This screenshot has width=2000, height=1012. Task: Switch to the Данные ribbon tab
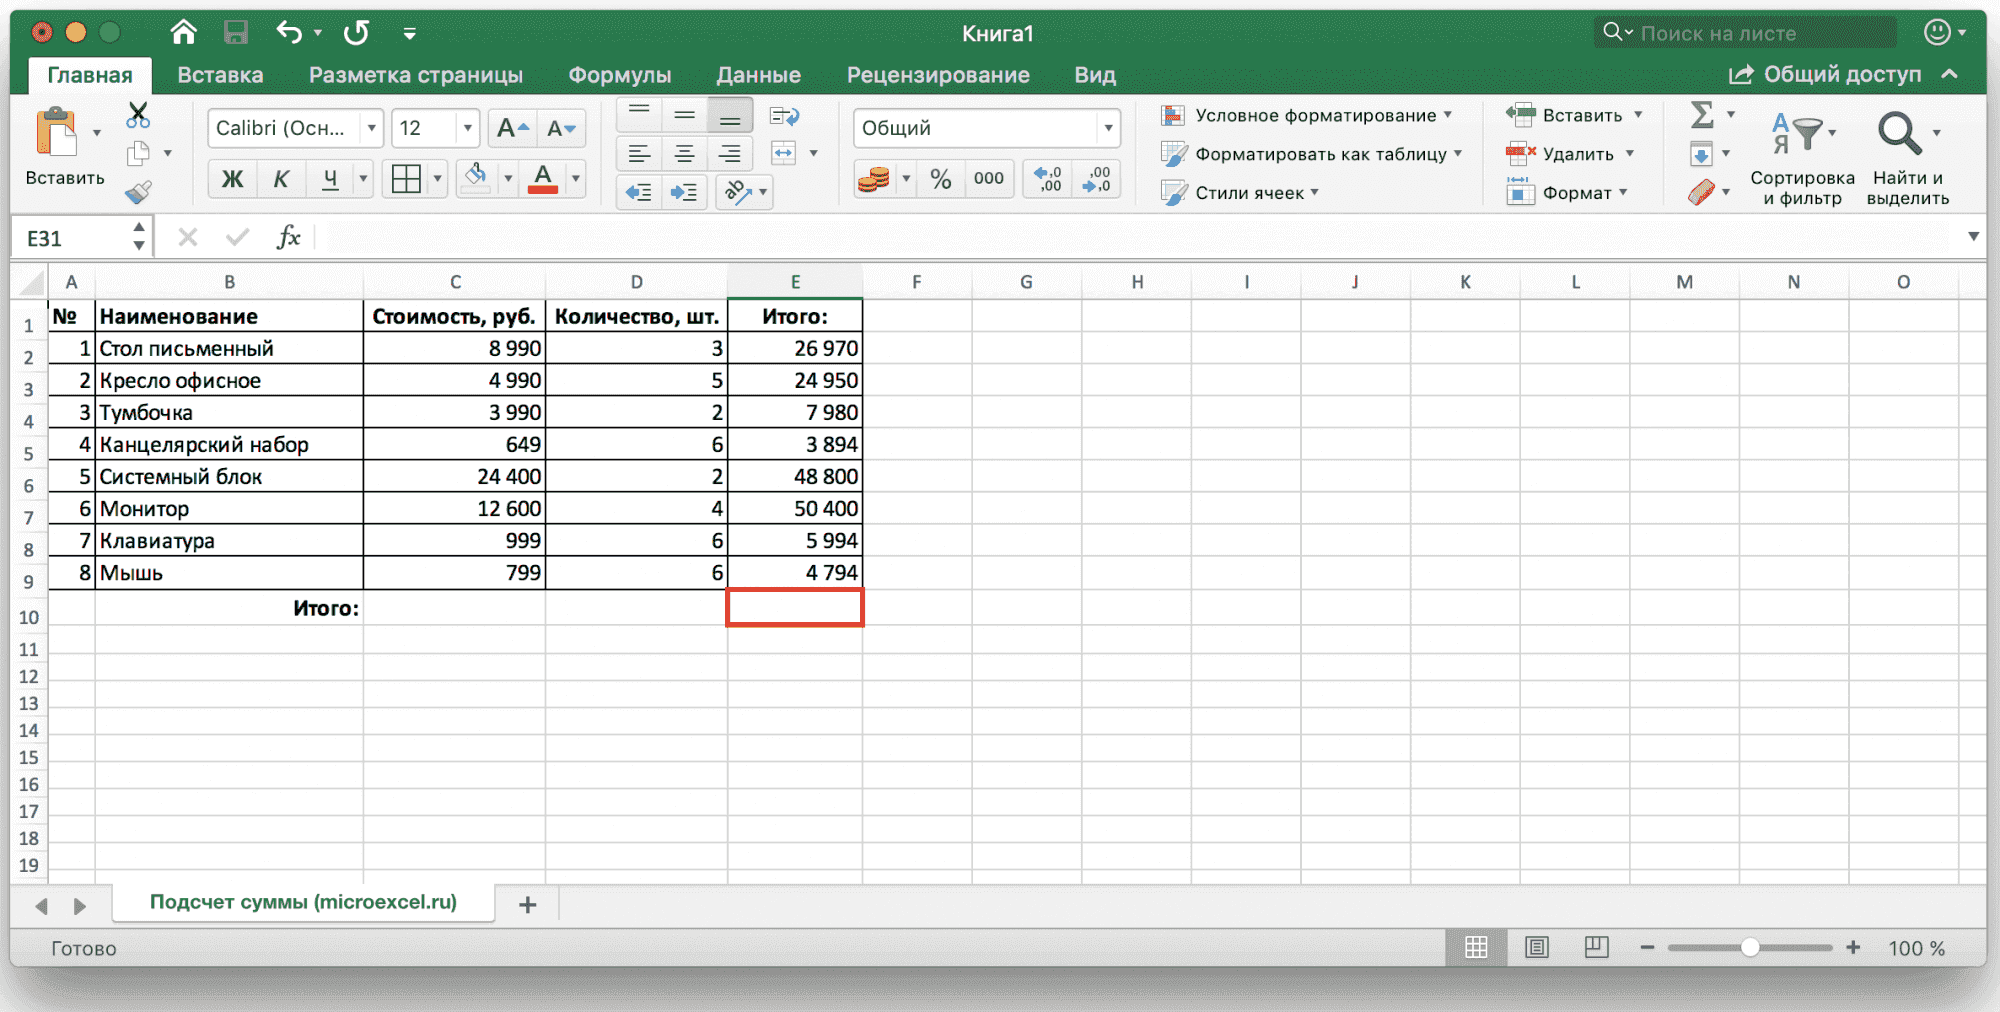pos(758,75)
